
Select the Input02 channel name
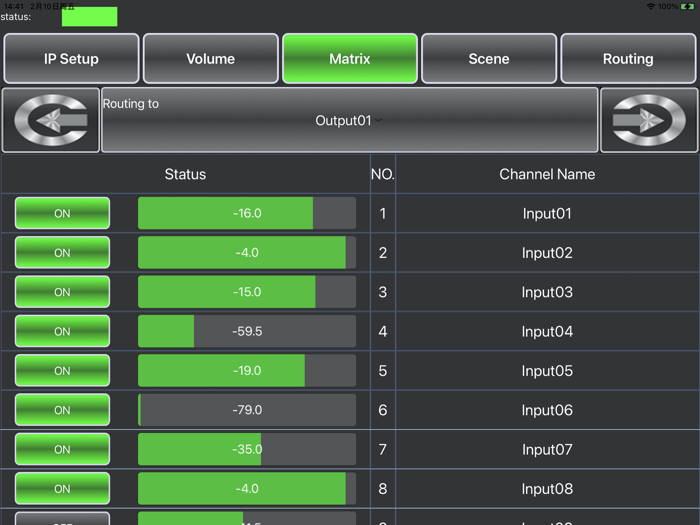point(547,253)
